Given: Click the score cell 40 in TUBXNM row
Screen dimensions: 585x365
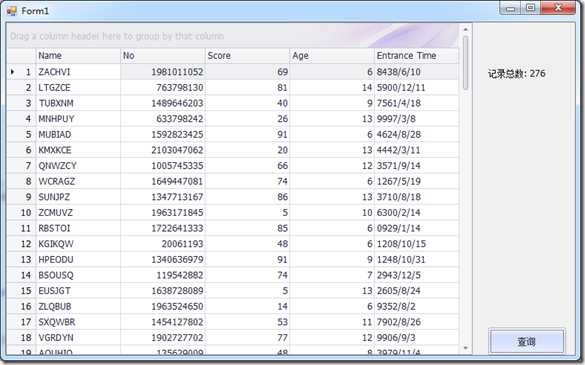Looking at the screenshot, I should (x=247, y=103).
